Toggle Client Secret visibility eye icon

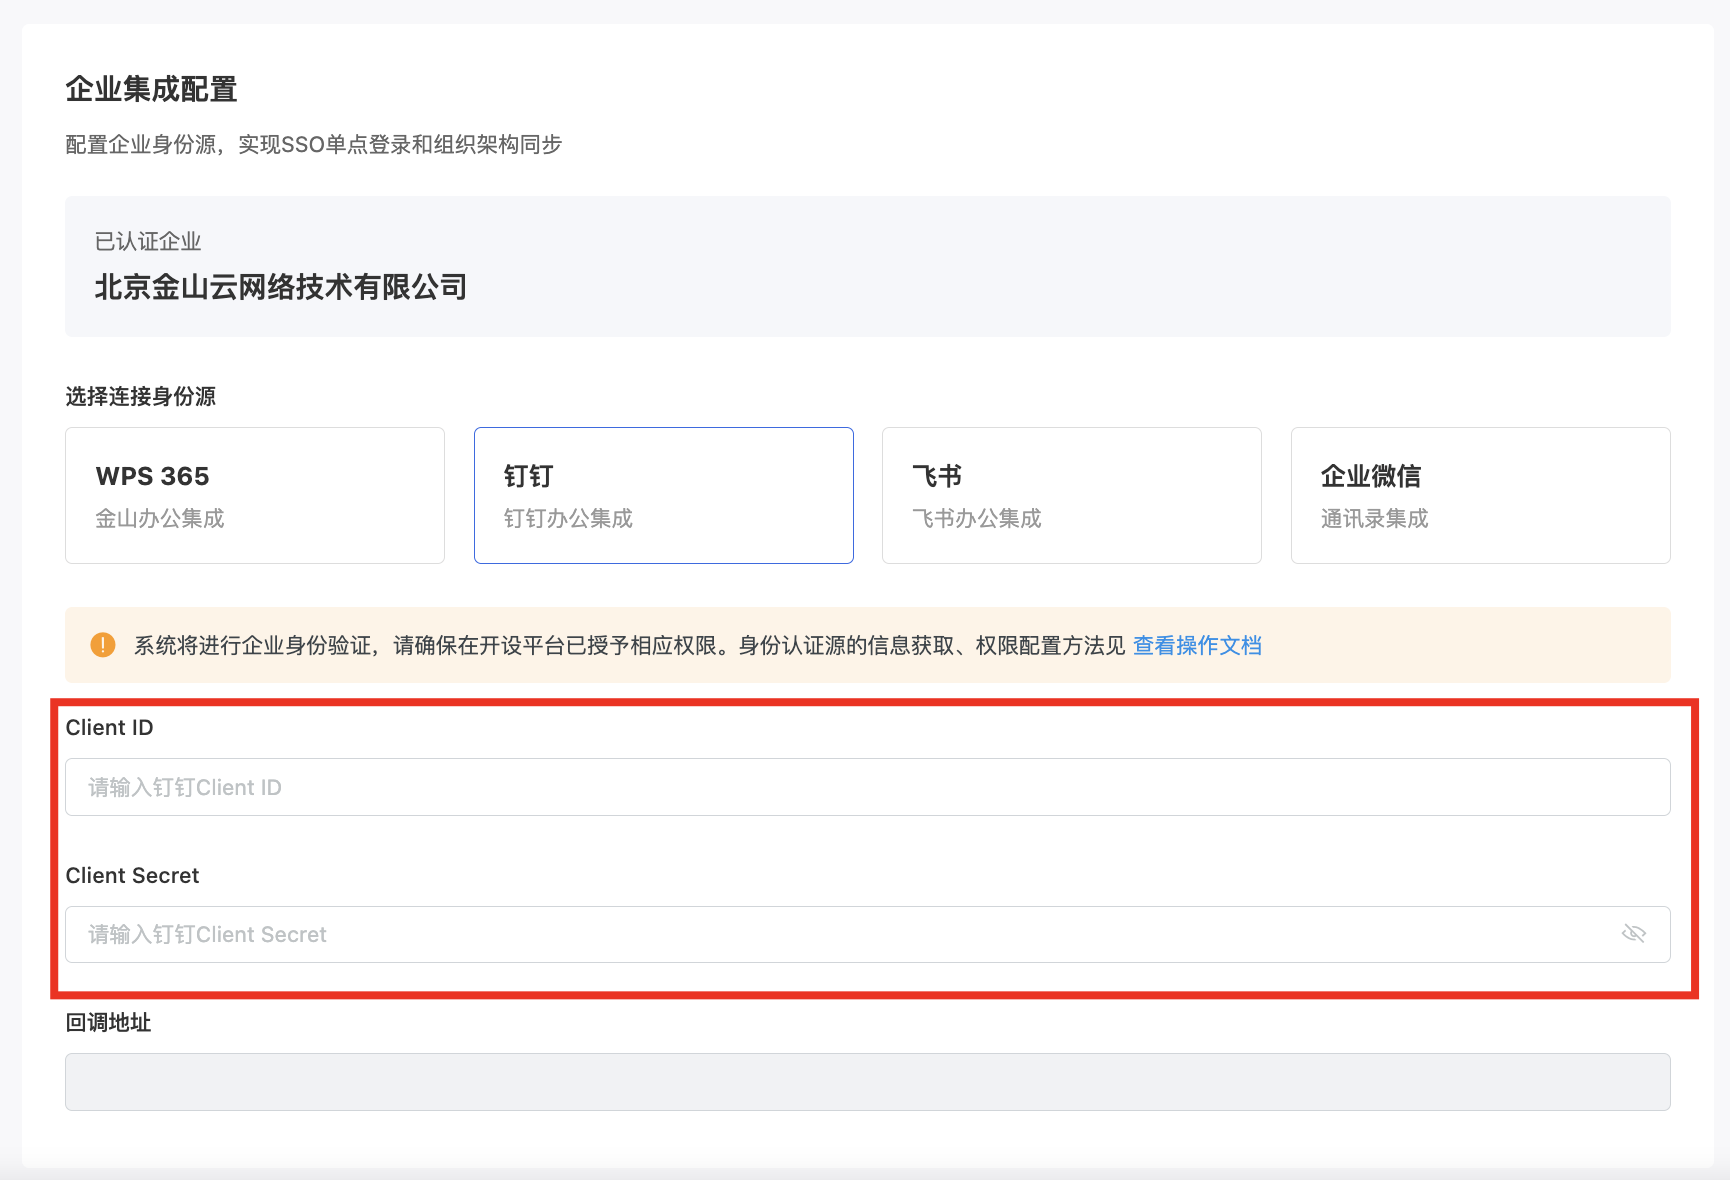pos(1634,934)
